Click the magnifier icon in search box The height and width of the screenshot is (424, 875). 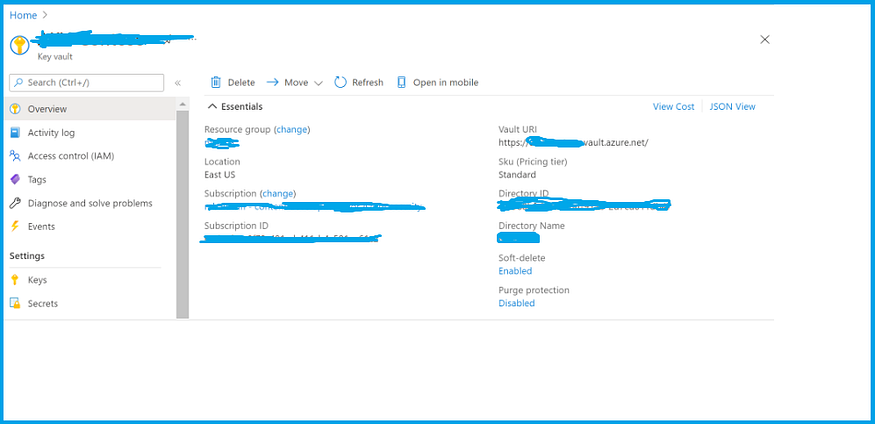pyautogui.click(x=20, y=83)
